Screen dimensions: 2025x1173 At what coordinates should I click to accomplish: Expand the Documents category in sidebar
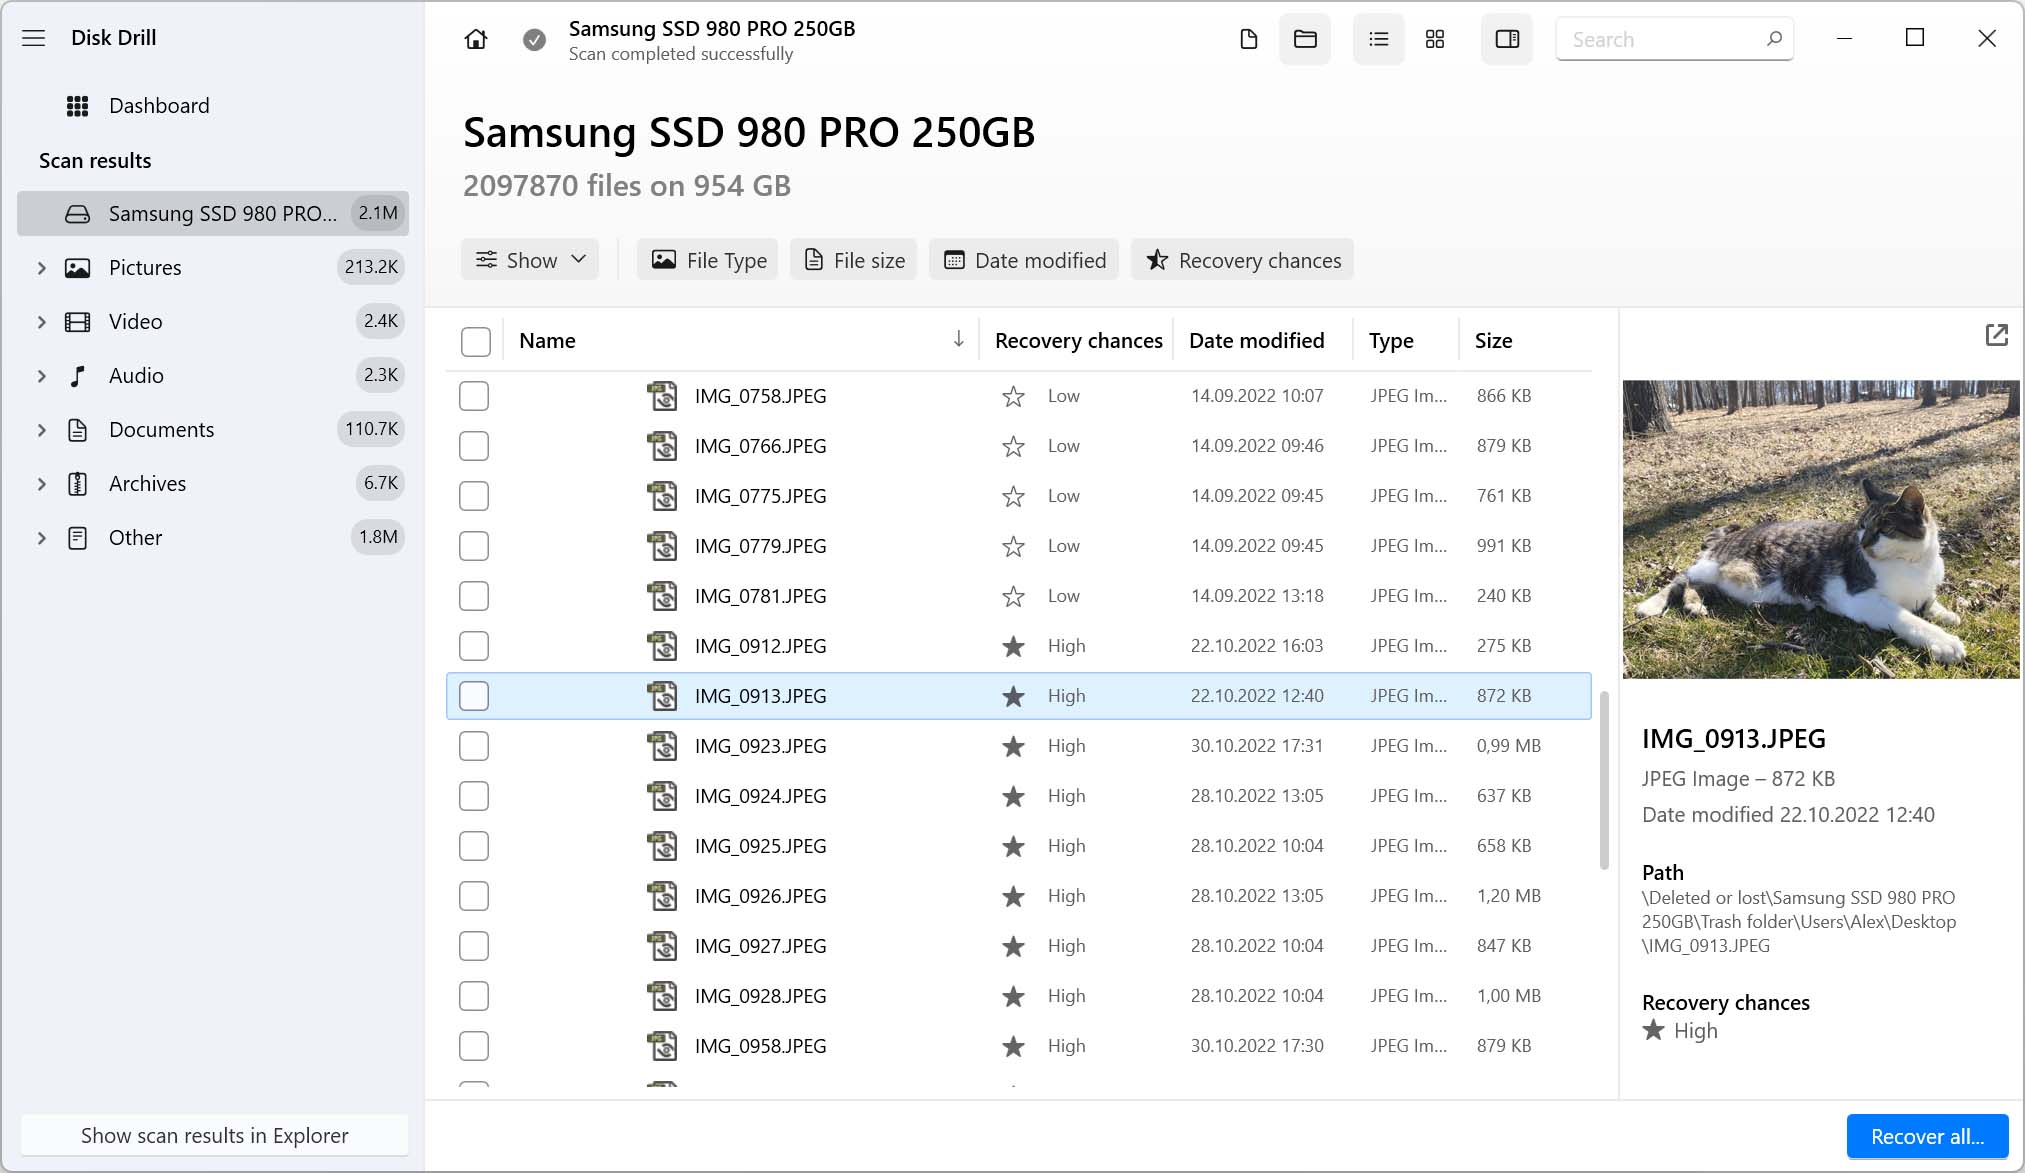40,429
